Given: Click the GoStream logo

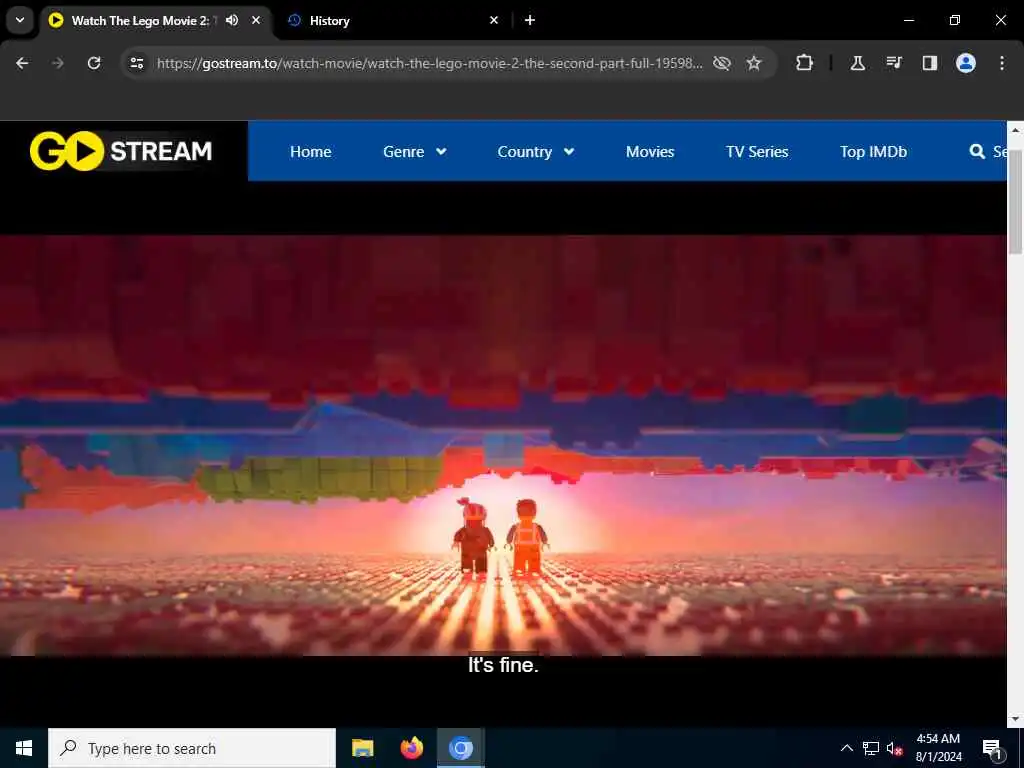Looking at the screenshot, I should pos(121,151).
